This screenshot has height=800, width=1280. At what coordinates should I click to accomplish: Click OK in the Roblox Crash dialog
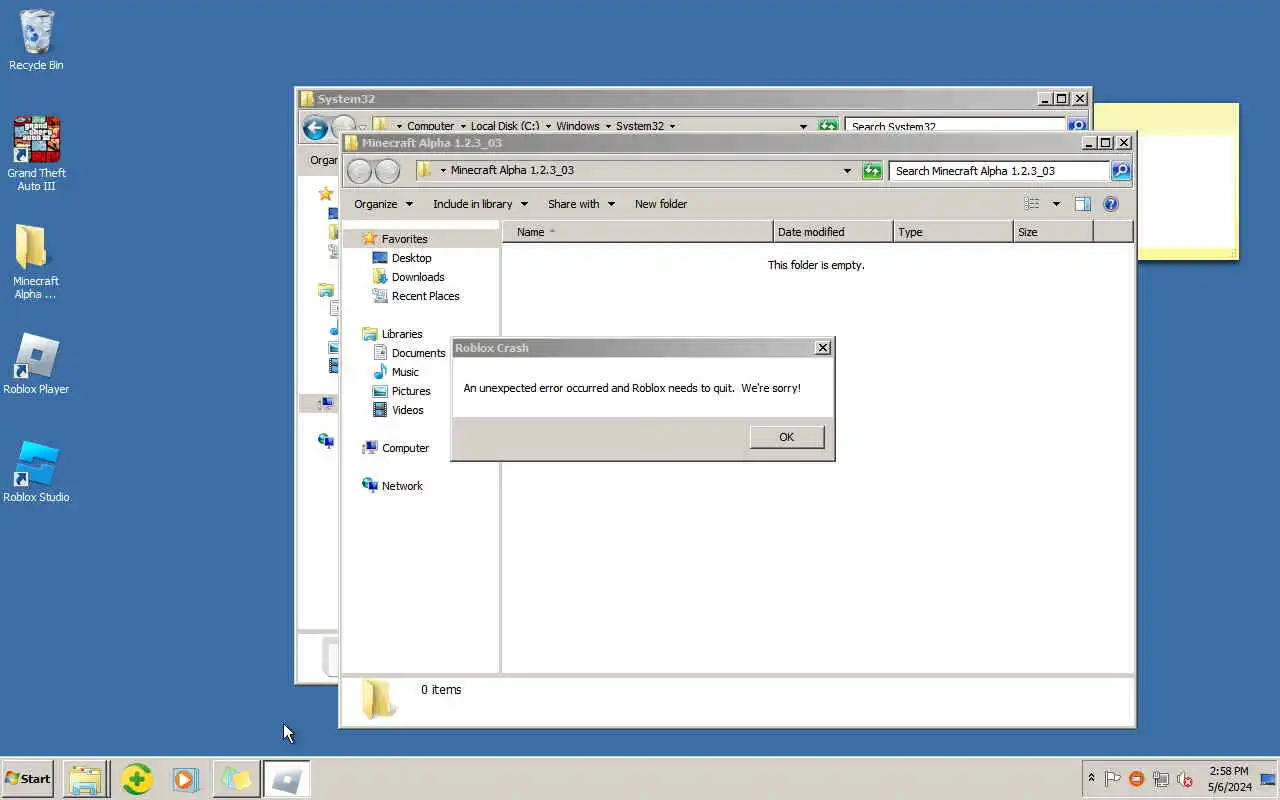pyautogui.click(x=787, y=437)
